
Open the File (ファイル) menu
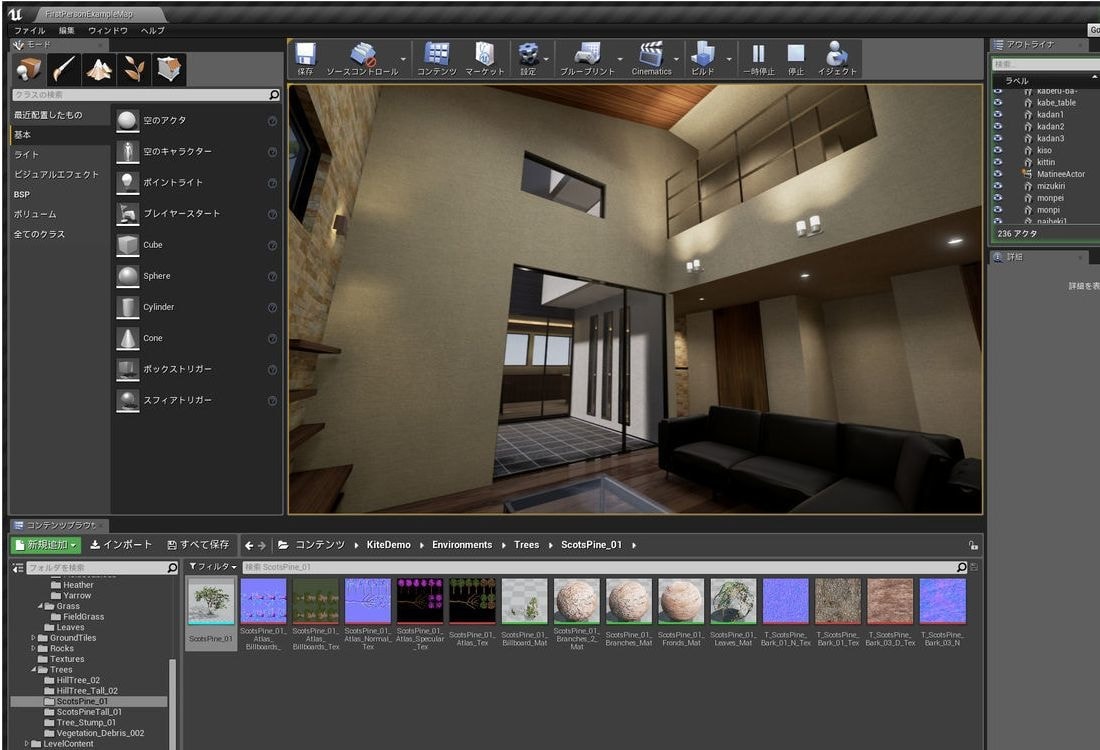click(x=29, y=31)
